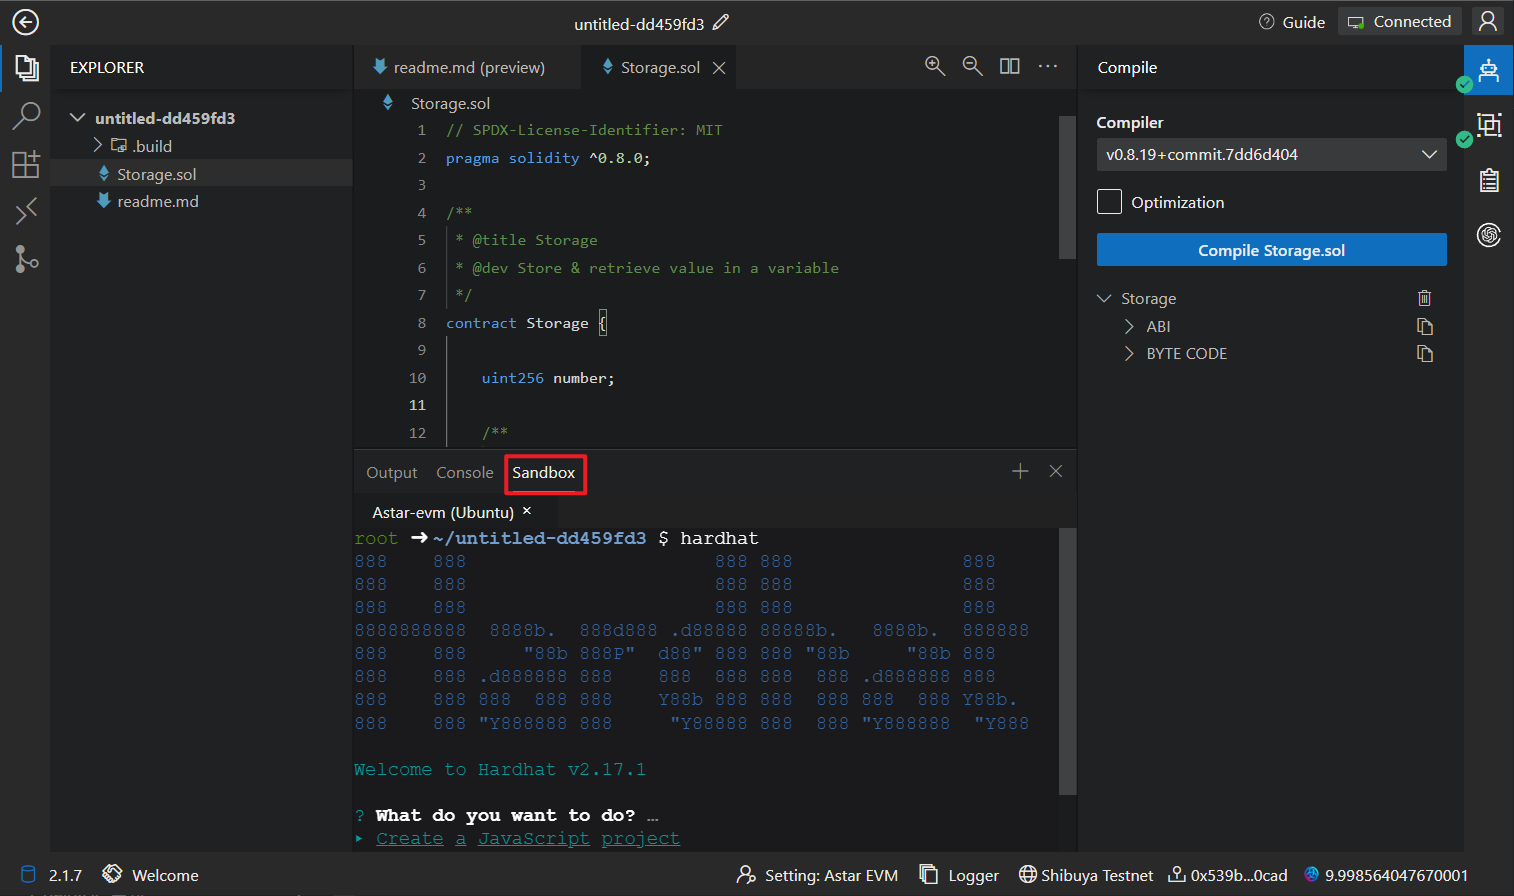Copy the BYTE CODE to clipboard
The image size is (1514, 896).
[x=1424, y=354]
